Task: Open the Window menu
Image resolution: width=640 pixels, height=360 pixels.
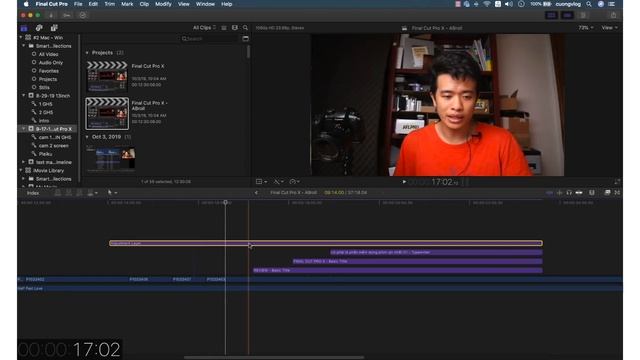Action: [205, 4]
